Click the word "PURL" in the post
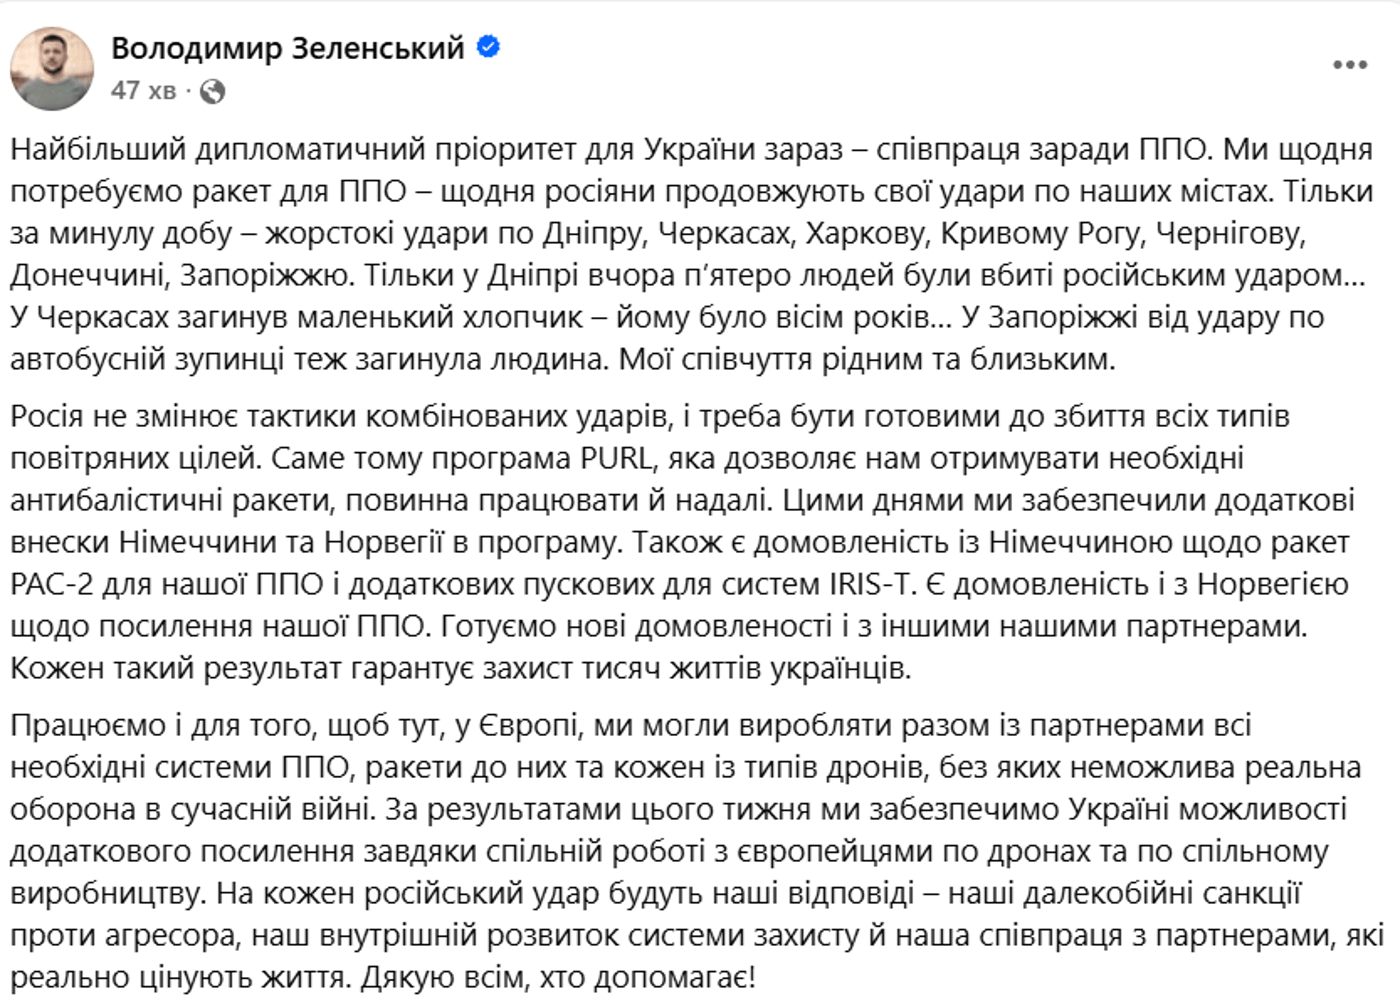Viewport: 1400px width, 1006px height. pyautogui.click(x=617, y=458)
